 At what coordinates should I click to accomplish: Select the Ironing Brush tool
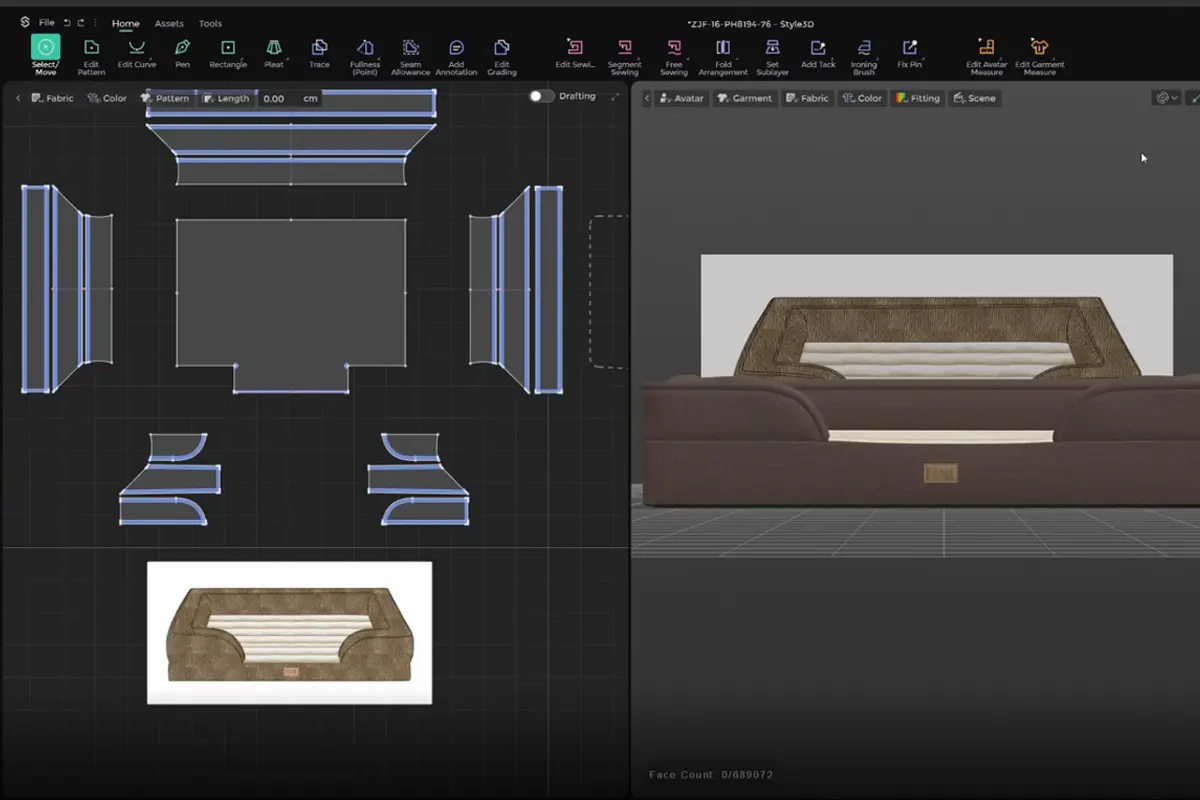(864, 56)
